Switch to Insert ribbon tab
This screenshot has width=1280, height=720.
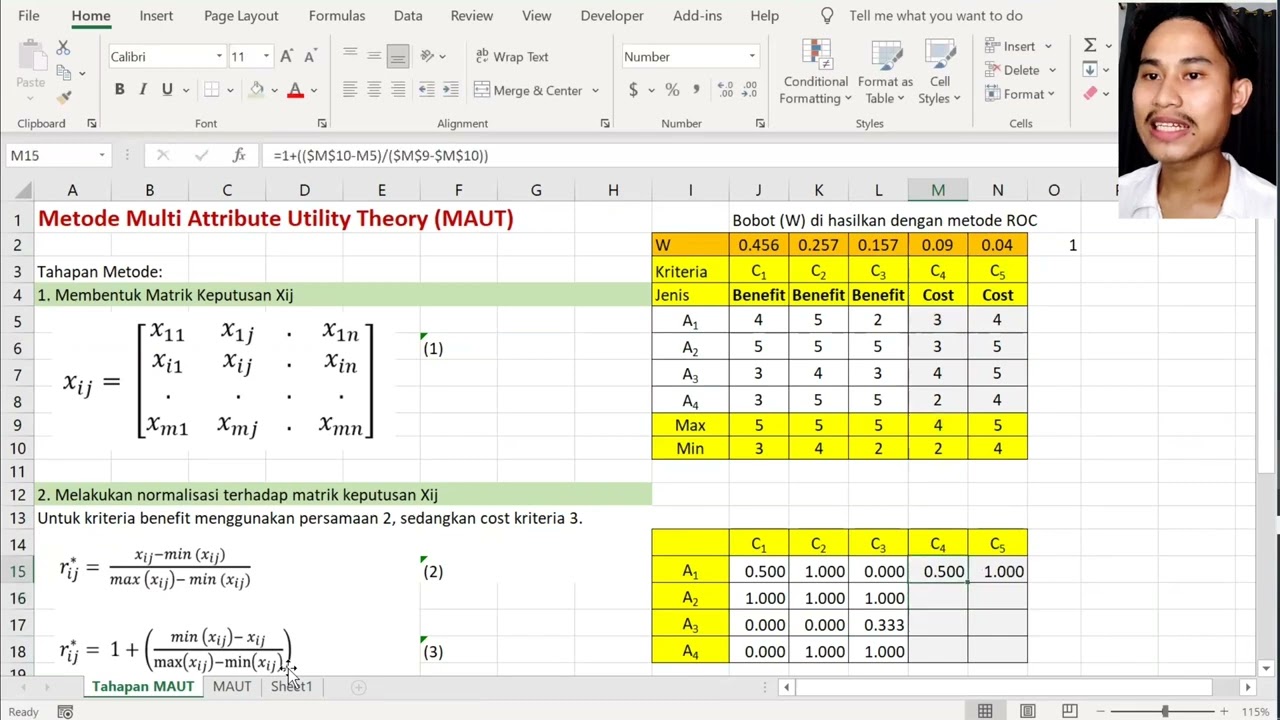156,15
